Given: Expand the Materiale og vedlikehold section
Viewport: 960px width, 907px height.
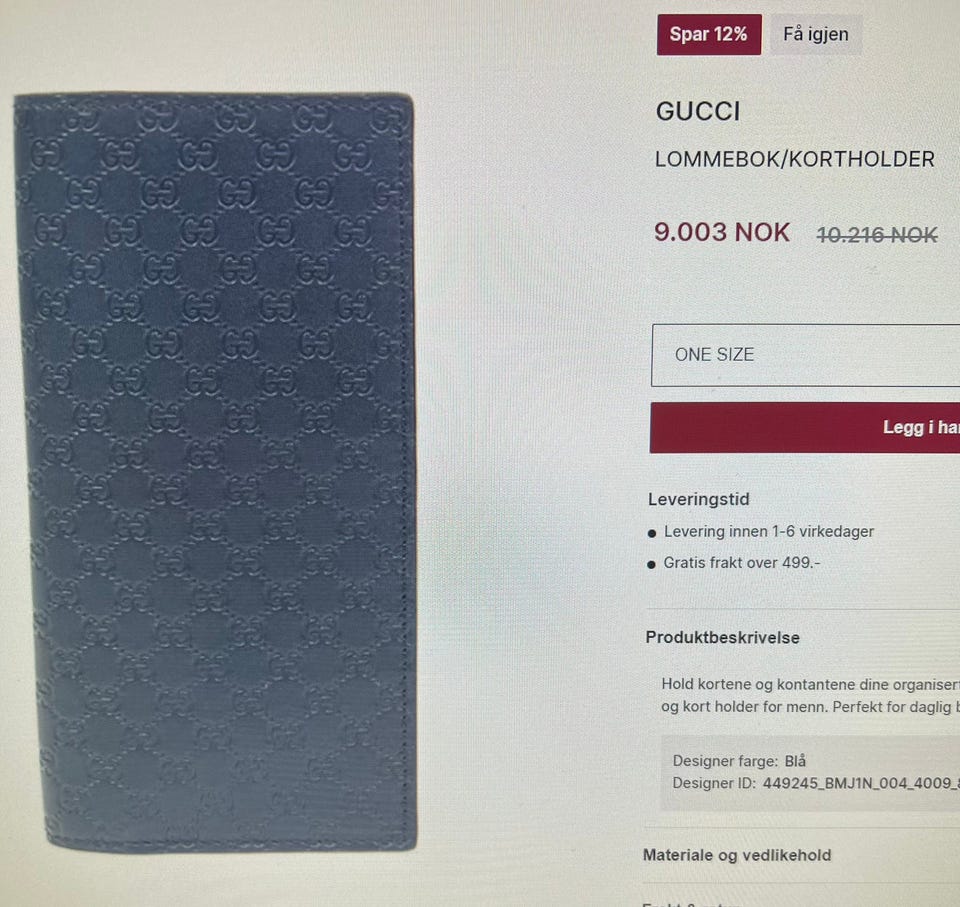Looking at the screenshot, I should tap(737, 855).
